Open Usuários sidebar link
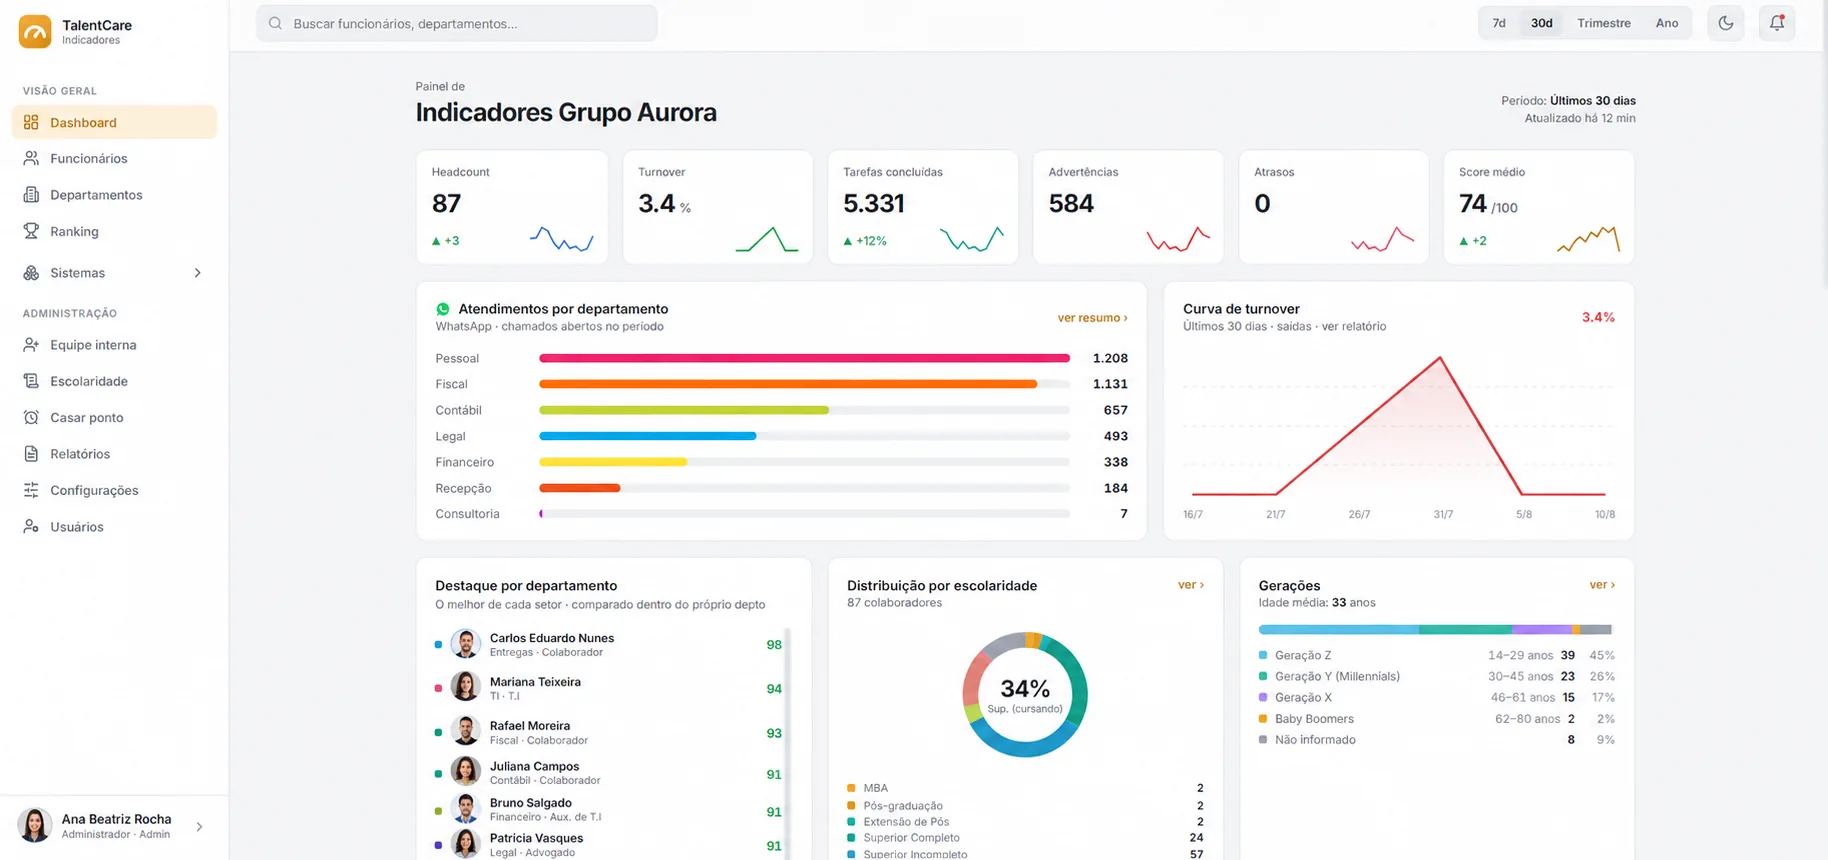This screenshot has width=1828, height=860. 114,527
